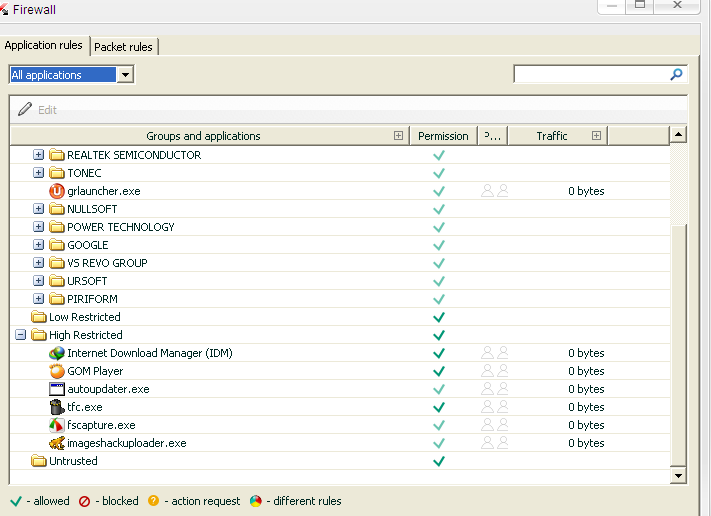Click the different rules legend icon

(256, 501)
